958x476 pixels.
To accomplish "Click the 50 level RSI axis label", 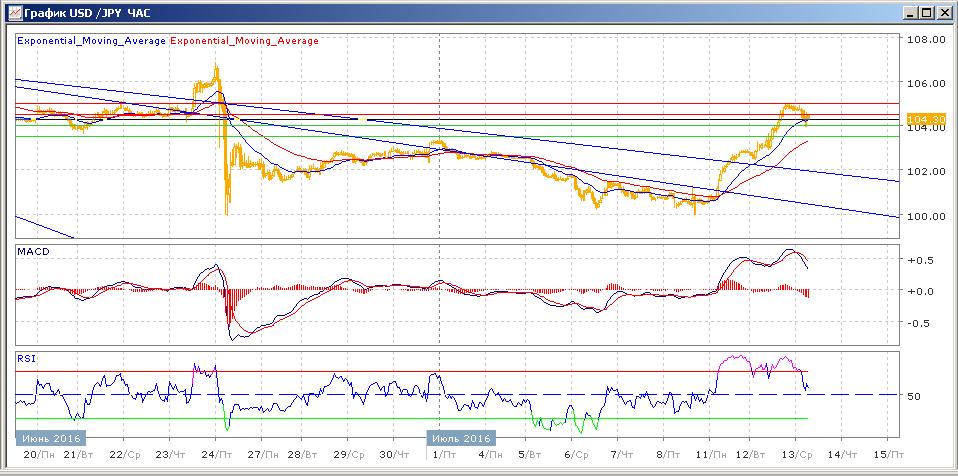I will (915, 396).
